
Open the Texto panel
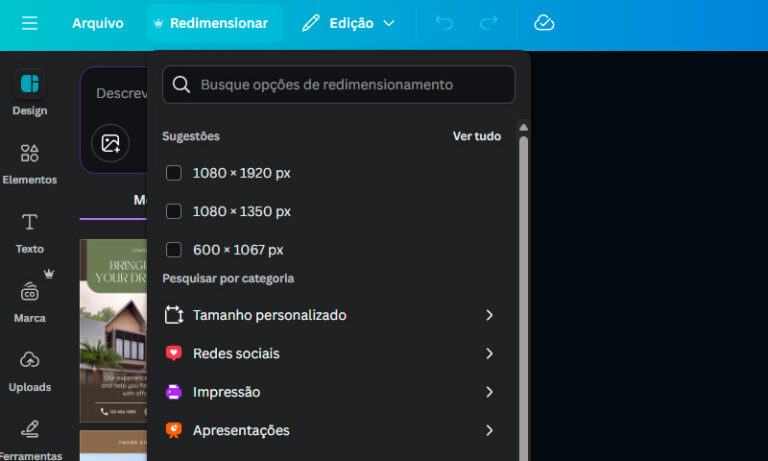pyautogui.click(x=30, y=234)
